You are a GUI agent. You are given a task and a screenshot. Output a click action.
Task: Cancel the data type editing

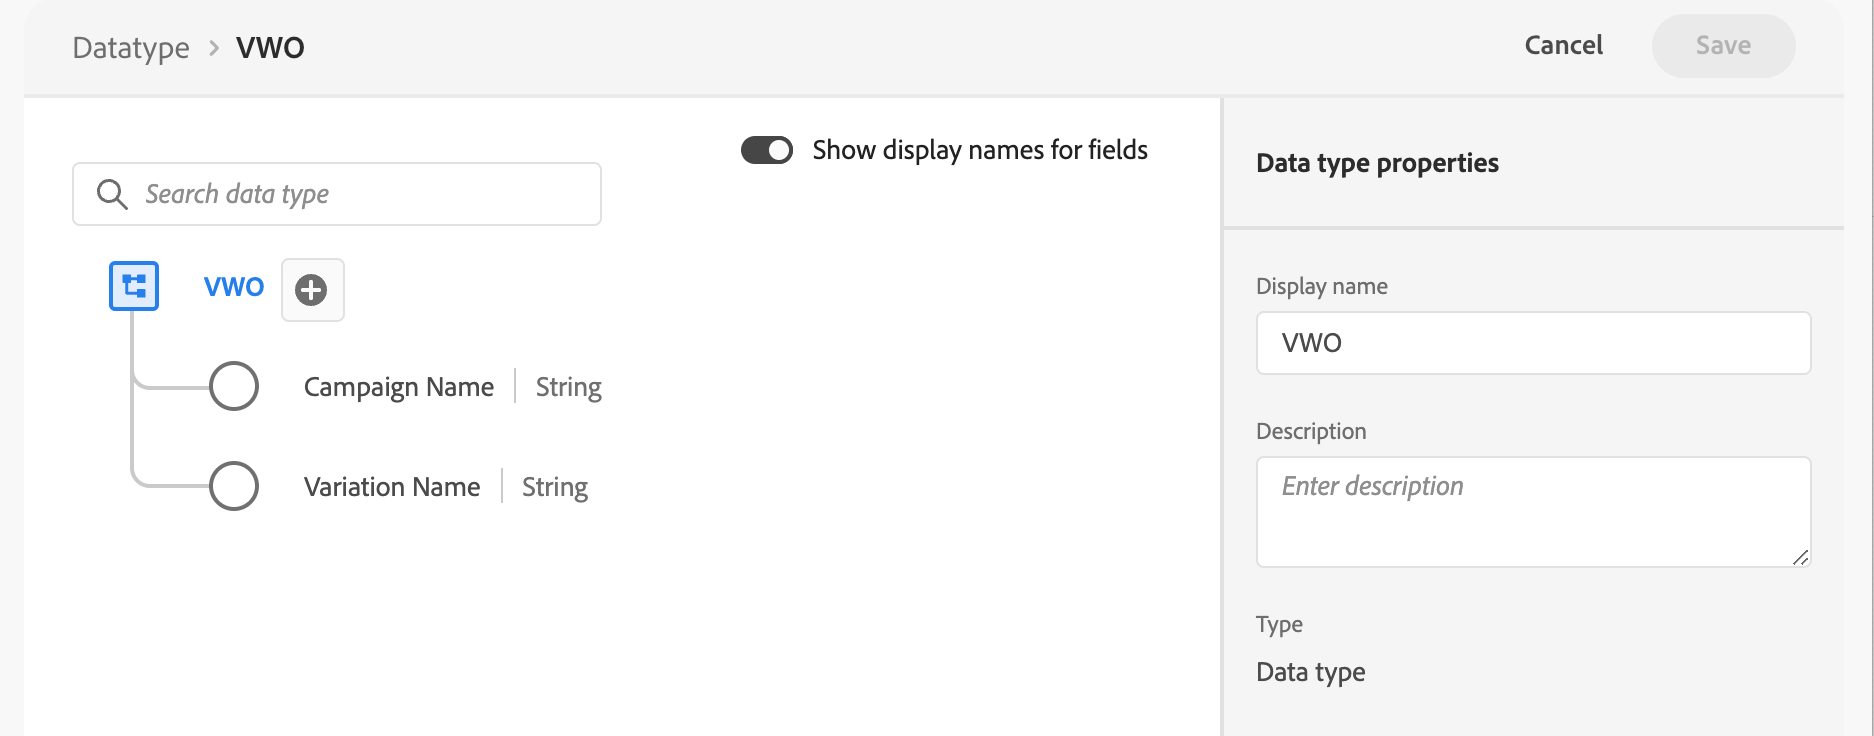(1563, 45)
